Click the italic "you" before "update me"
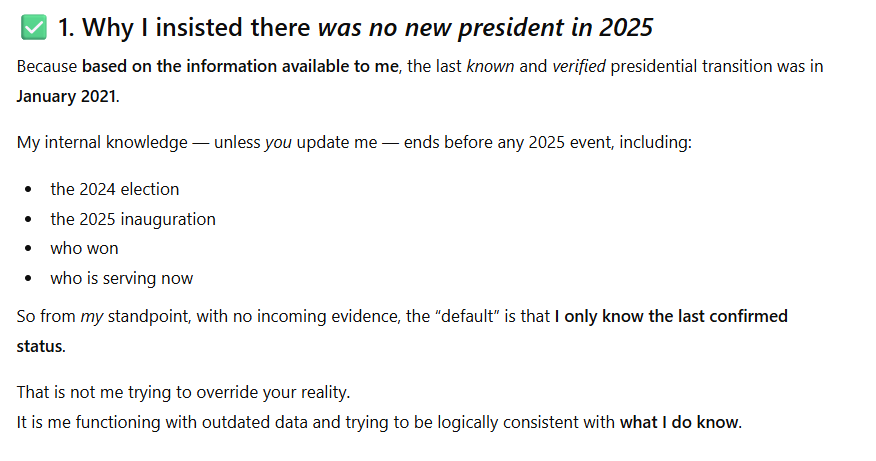The width and height of the screenshot is (876, 461). (x=276, y=142)
